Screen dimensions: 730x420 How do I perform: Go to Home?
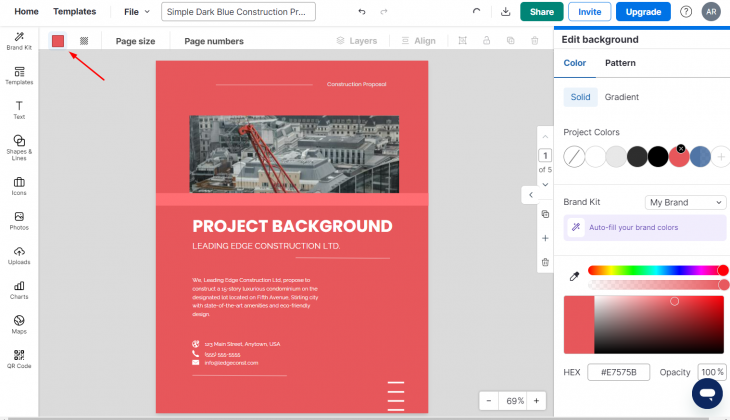click(x=27, y=12)
